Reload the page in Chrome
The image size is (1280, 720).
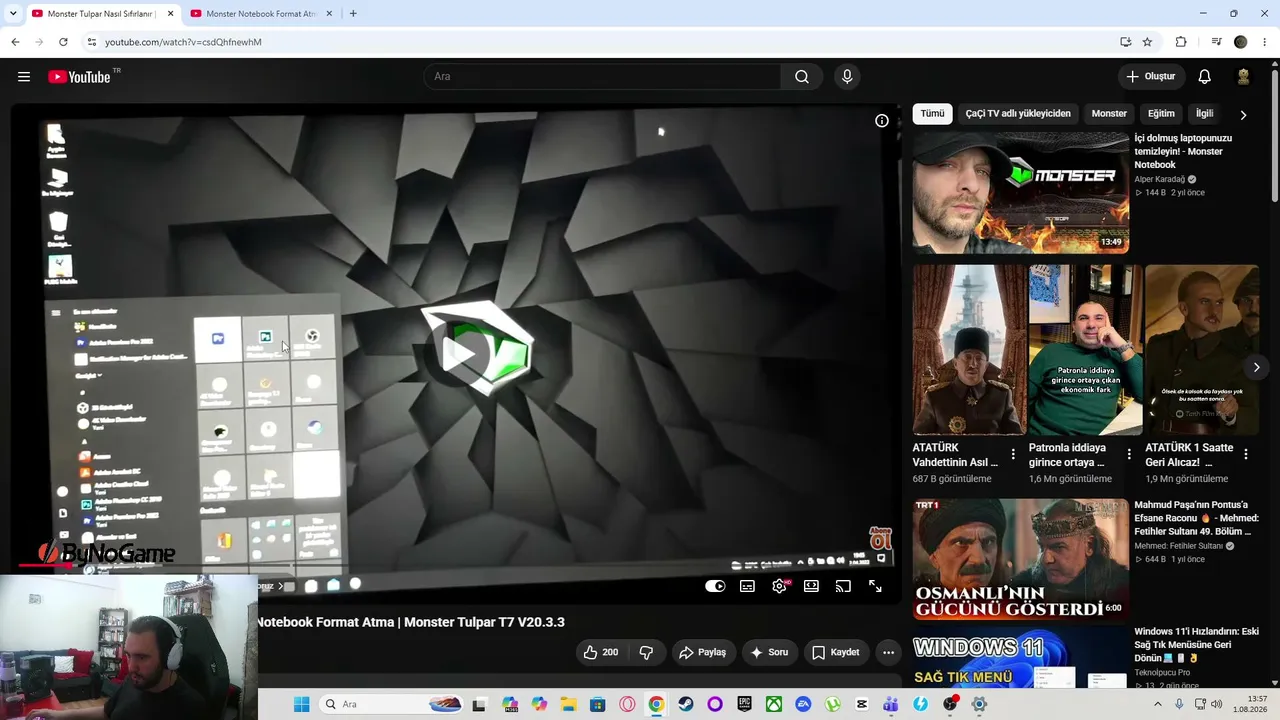click(x=63, y=42)
